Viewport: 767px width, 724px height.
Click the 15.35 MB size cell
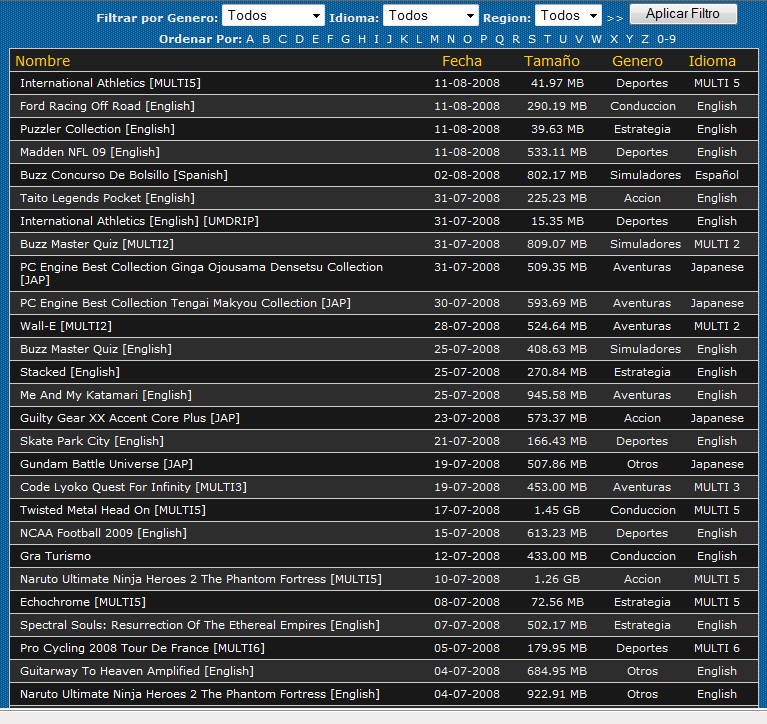(557, 221)
